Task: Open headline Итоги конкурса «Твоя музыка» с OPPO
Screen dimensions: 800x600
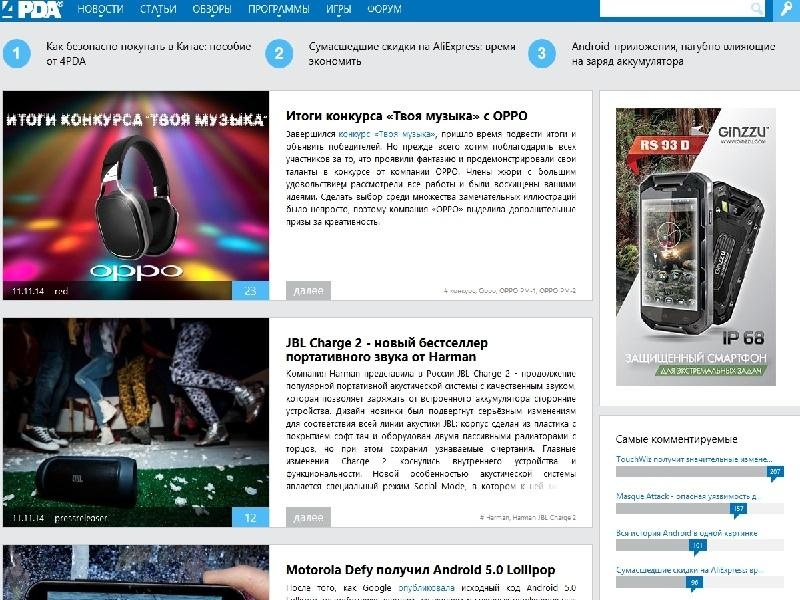Action: pyautogui.click(x=407, y=116)
